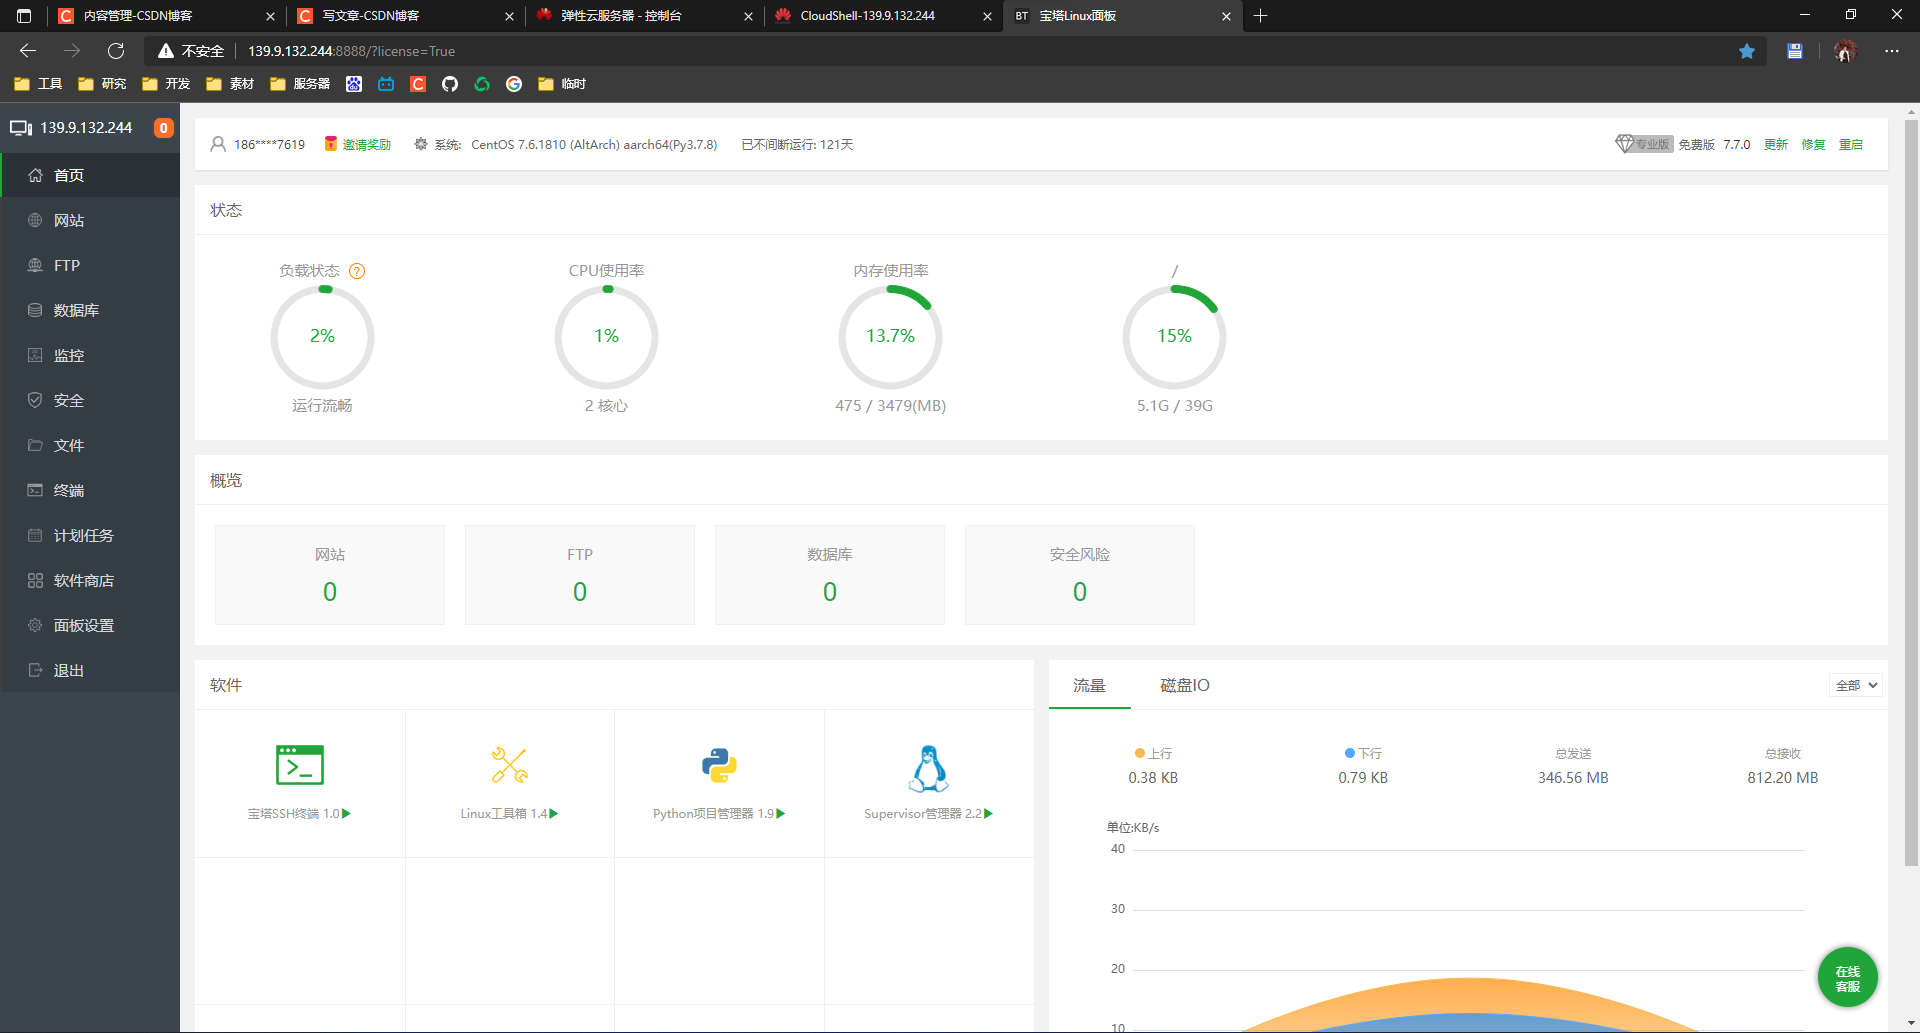1920x1033 pixels.
Task: Click the 专业版 diamond badge
Action: pos(1643,144)
